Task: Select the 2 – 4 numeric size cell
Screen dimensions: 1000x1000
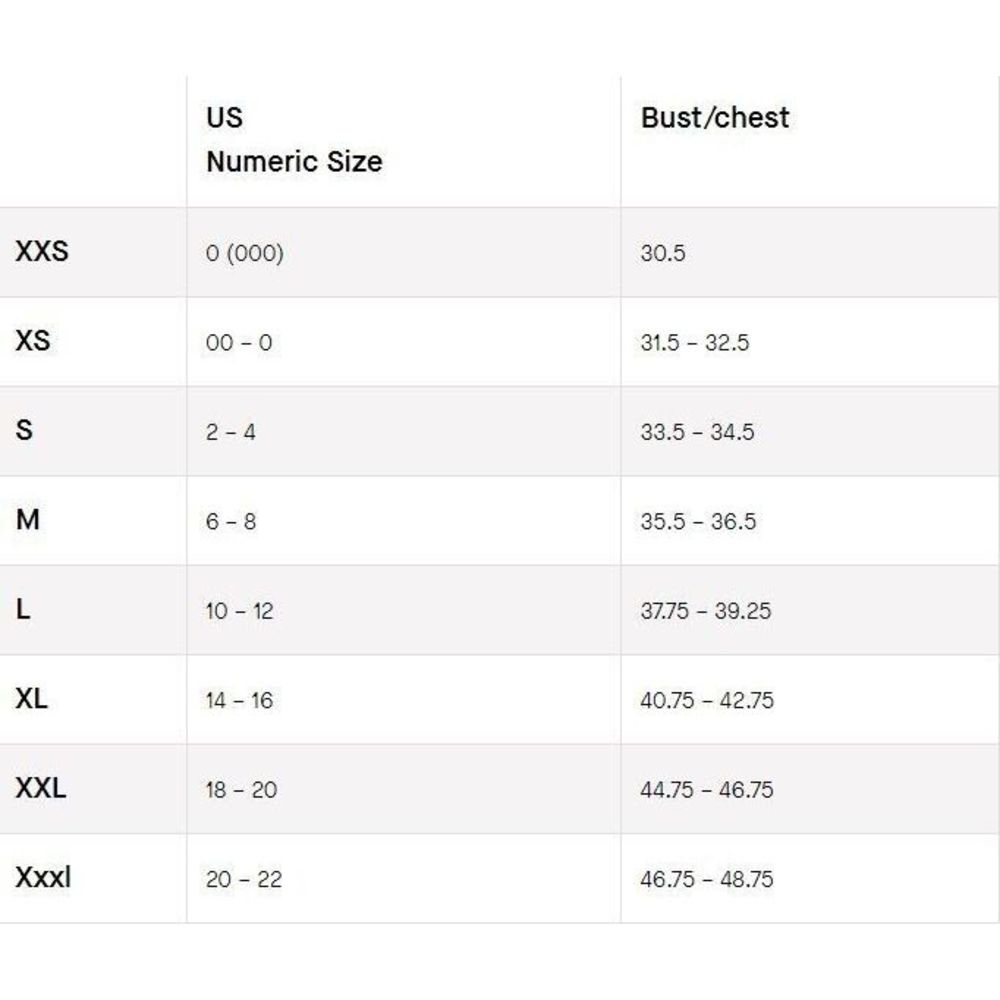Action: (231, 432)
